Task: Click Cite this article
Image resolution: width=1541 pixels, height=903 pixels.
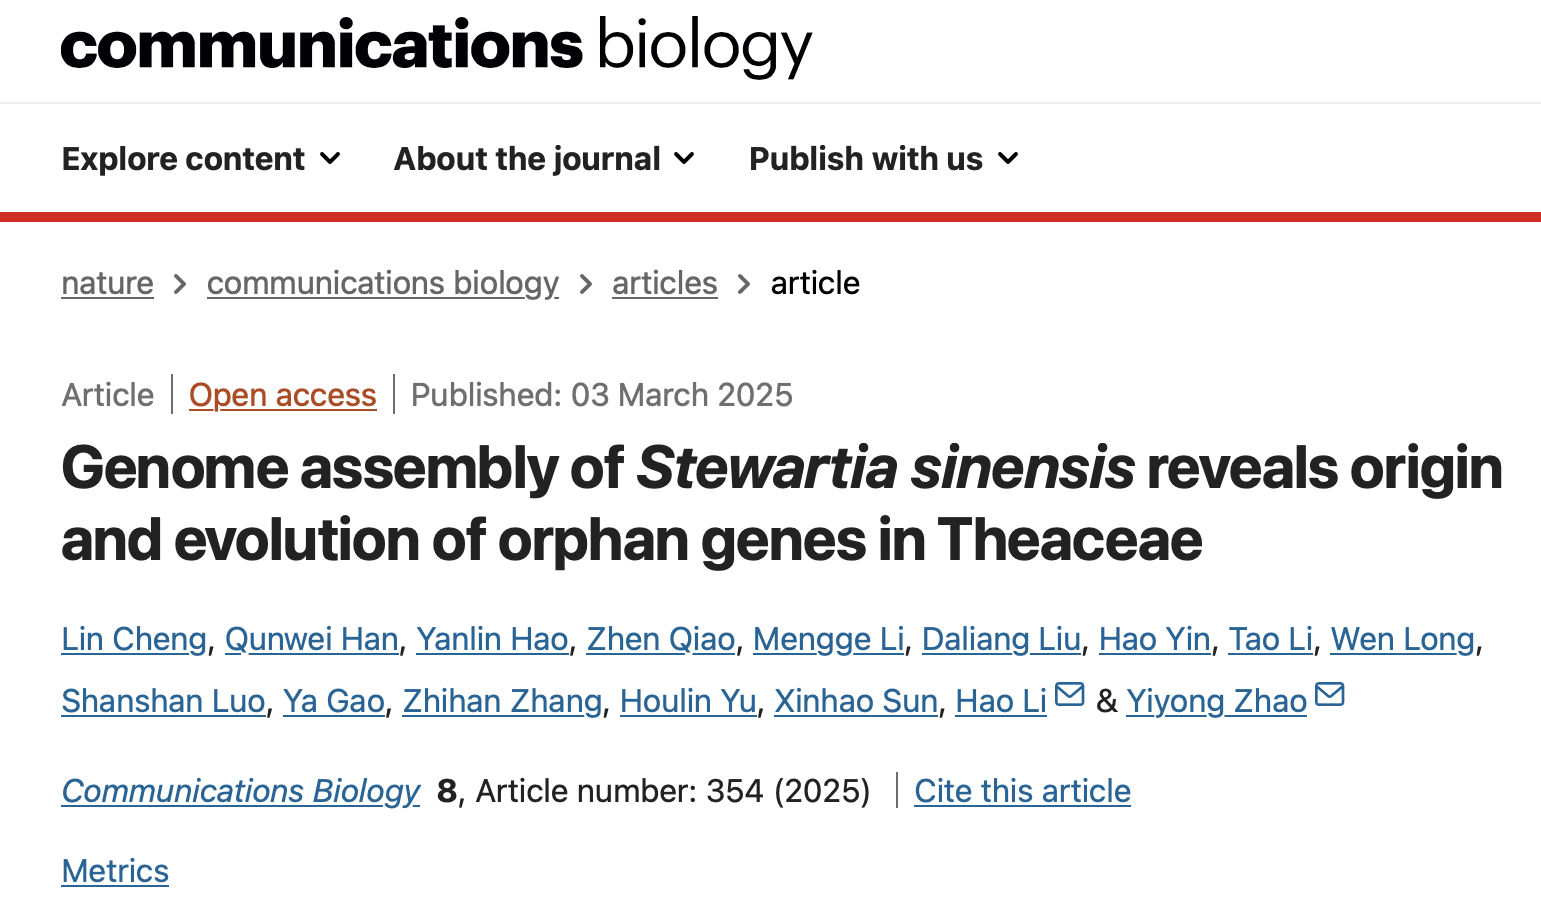Action: (1022, 791)
